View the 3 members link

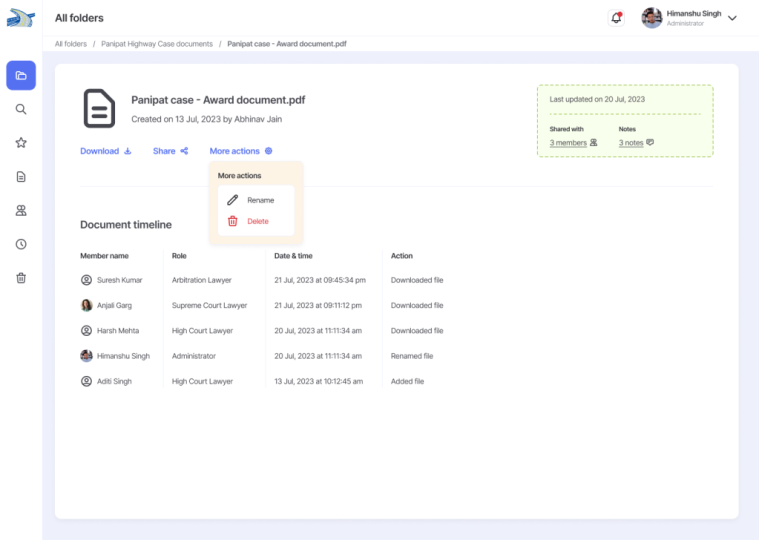click(x=572, y=143)
